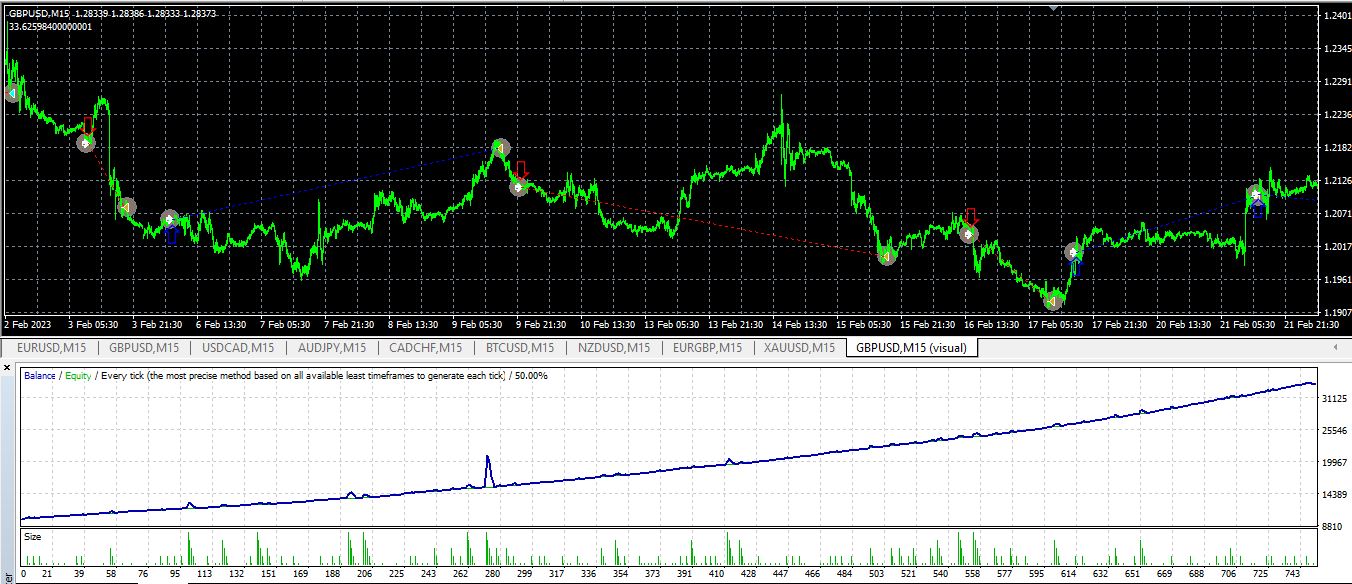Click the blue buy arrow near 3 Feb 21:30
The image size is (1352, 584).
[x=171, y=235]
